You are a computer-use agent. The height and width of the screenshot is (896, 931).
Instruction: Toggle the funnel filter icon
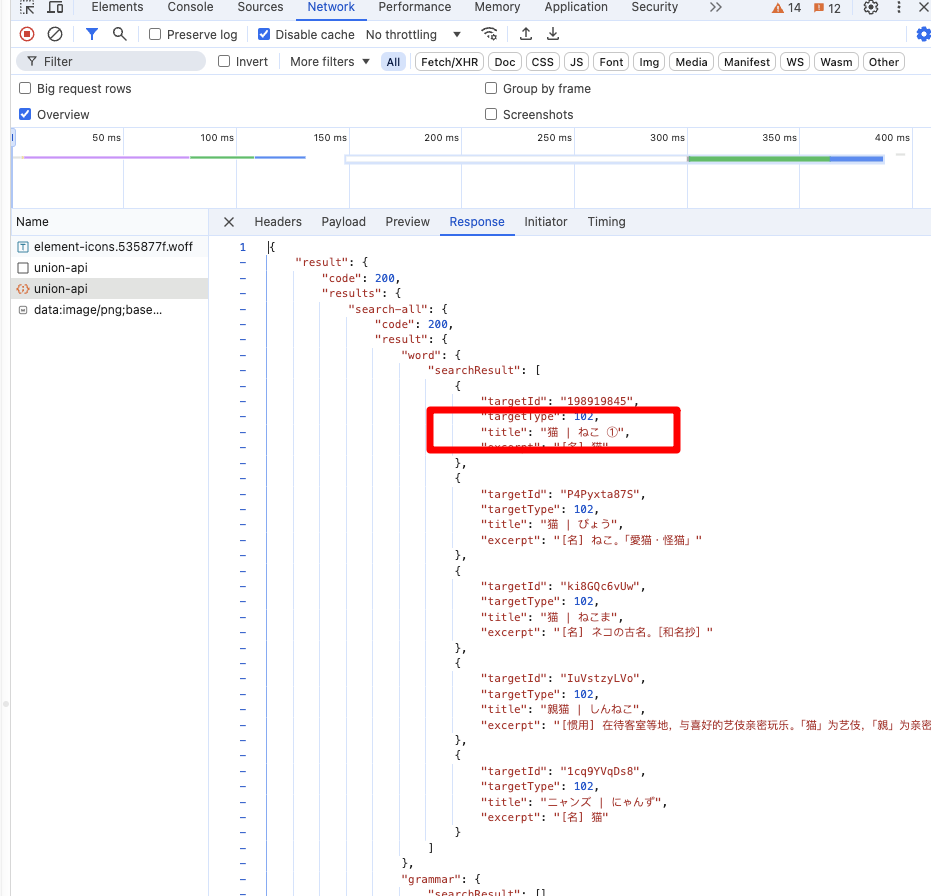tap(92, 34)
